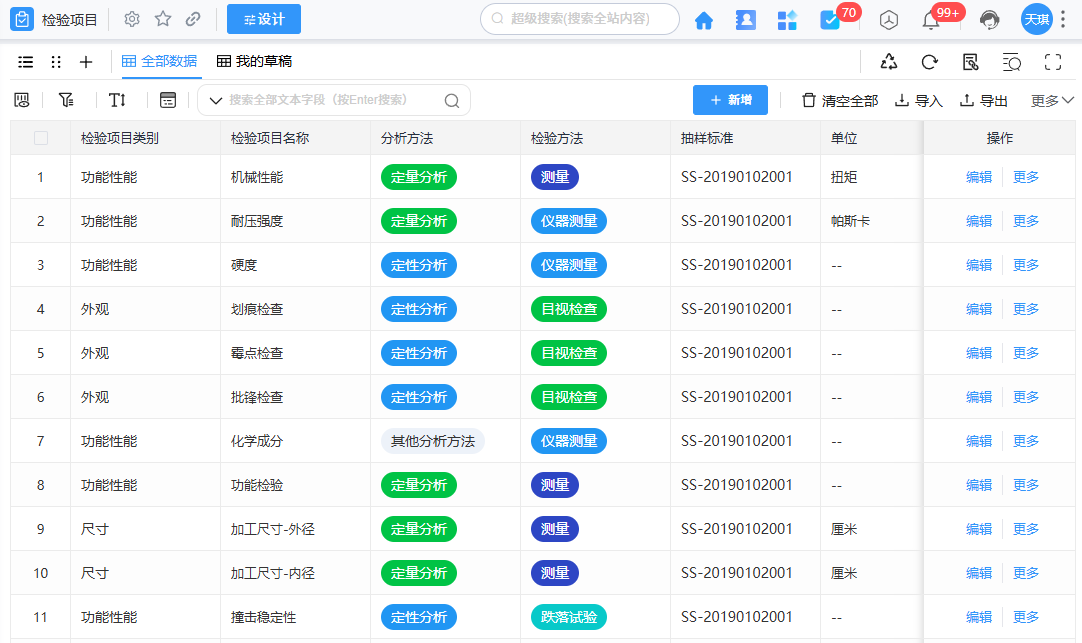Focus the 超级搜索 global search box
This screenshot has height=643, width=1082.
coord(580,19)
